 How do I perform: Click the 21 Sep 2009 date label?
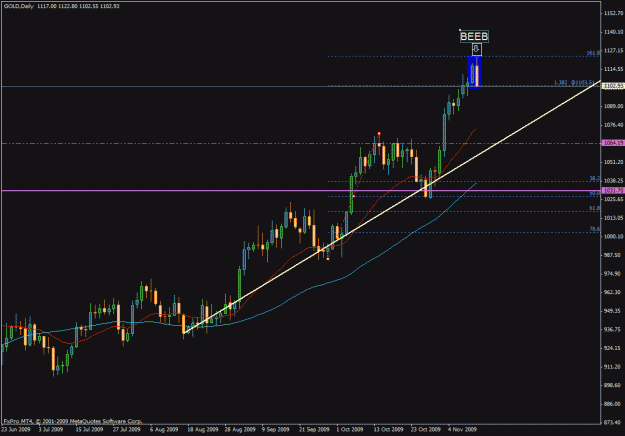point(314,430)
